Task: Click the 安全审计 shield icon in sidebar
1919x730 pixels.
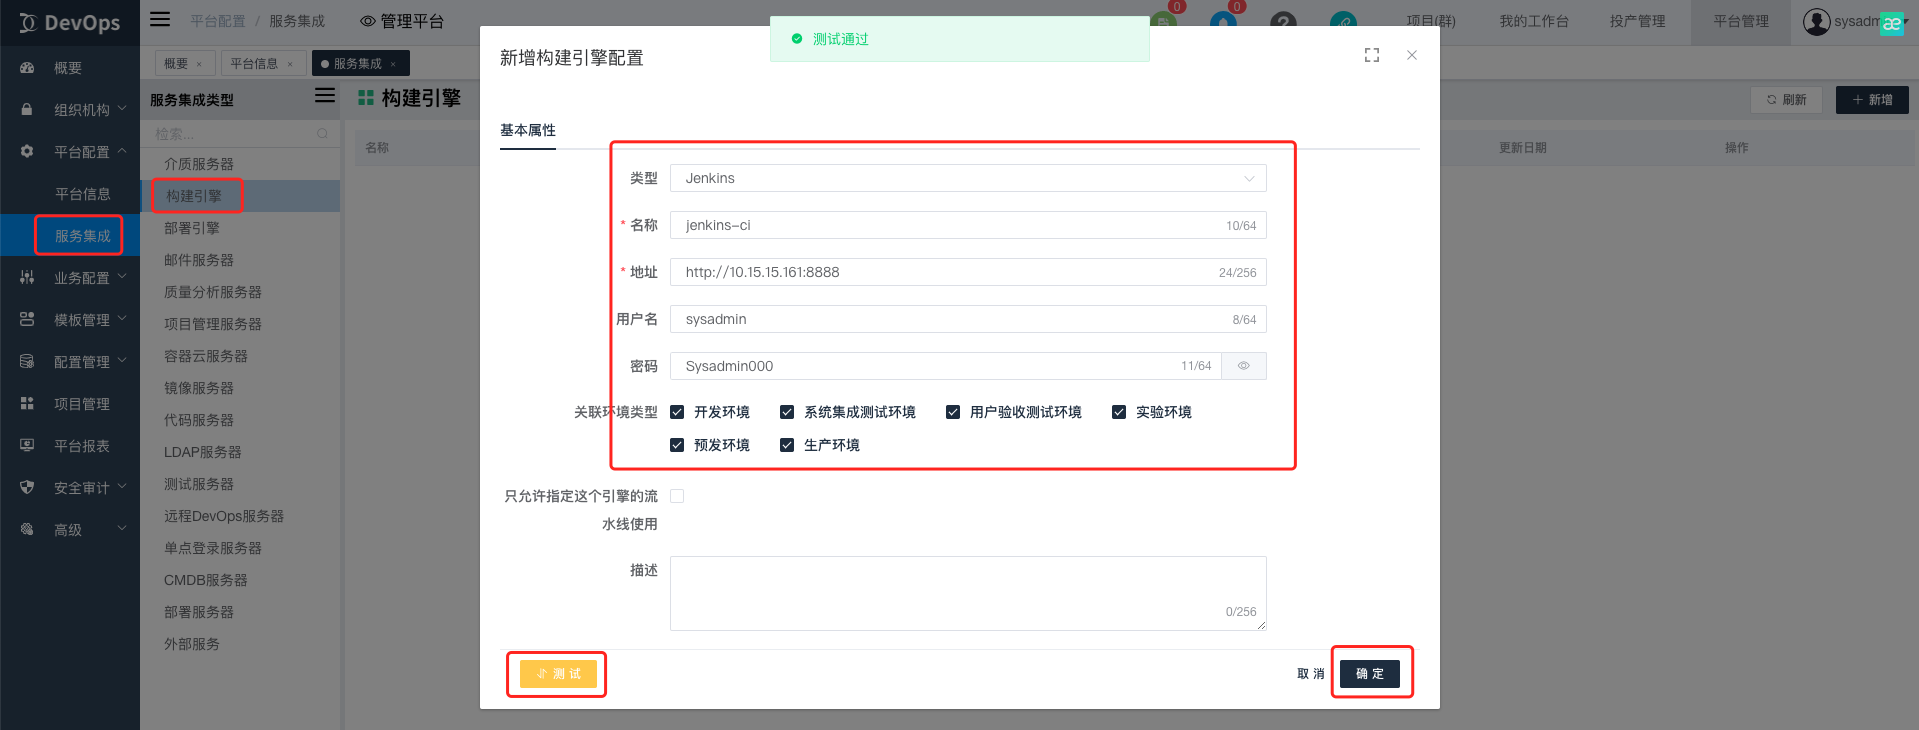Action: point(27,488)
